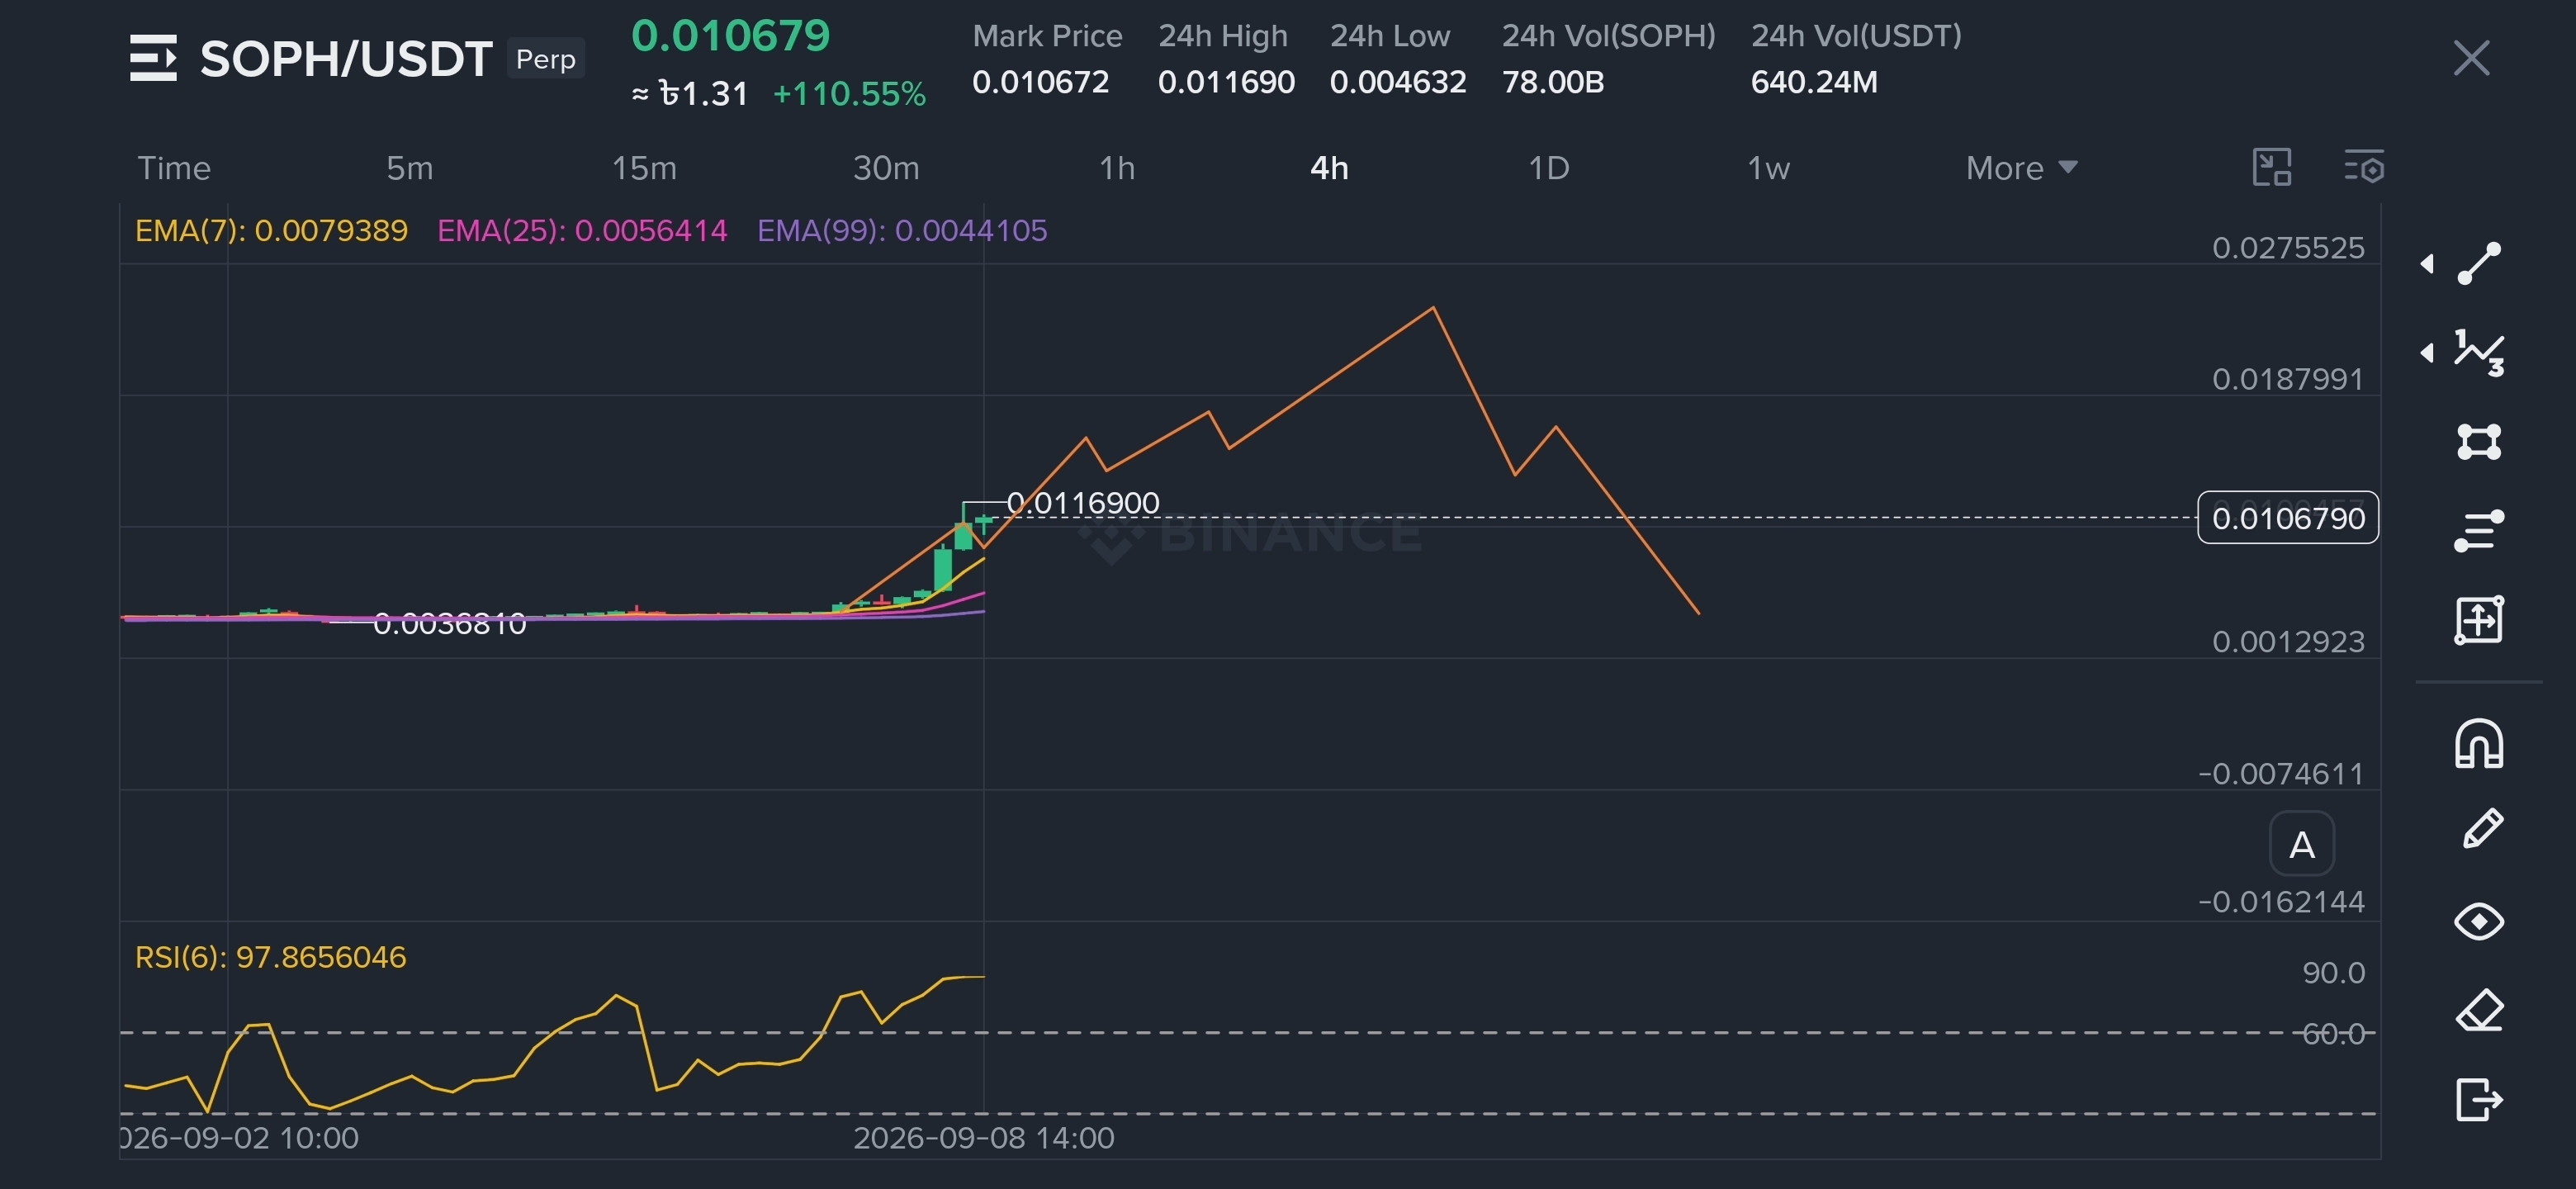Select the rectangle shape drawing tool
The height and width of the screenshot is (1189, 2576).
(2479, 441)
